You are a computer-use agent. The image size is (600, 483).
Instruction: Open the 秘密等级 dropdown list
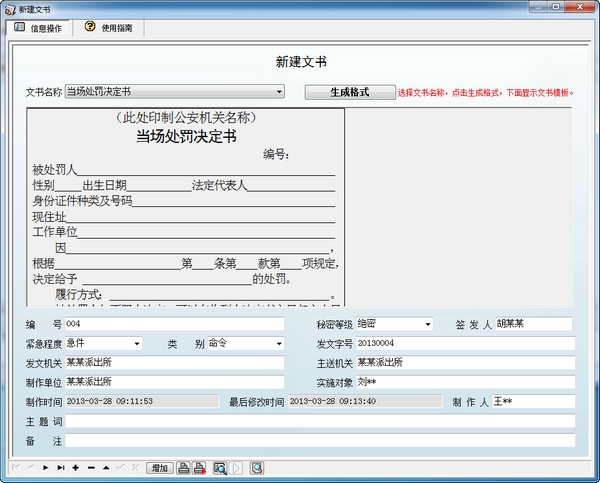coord(428,324)
